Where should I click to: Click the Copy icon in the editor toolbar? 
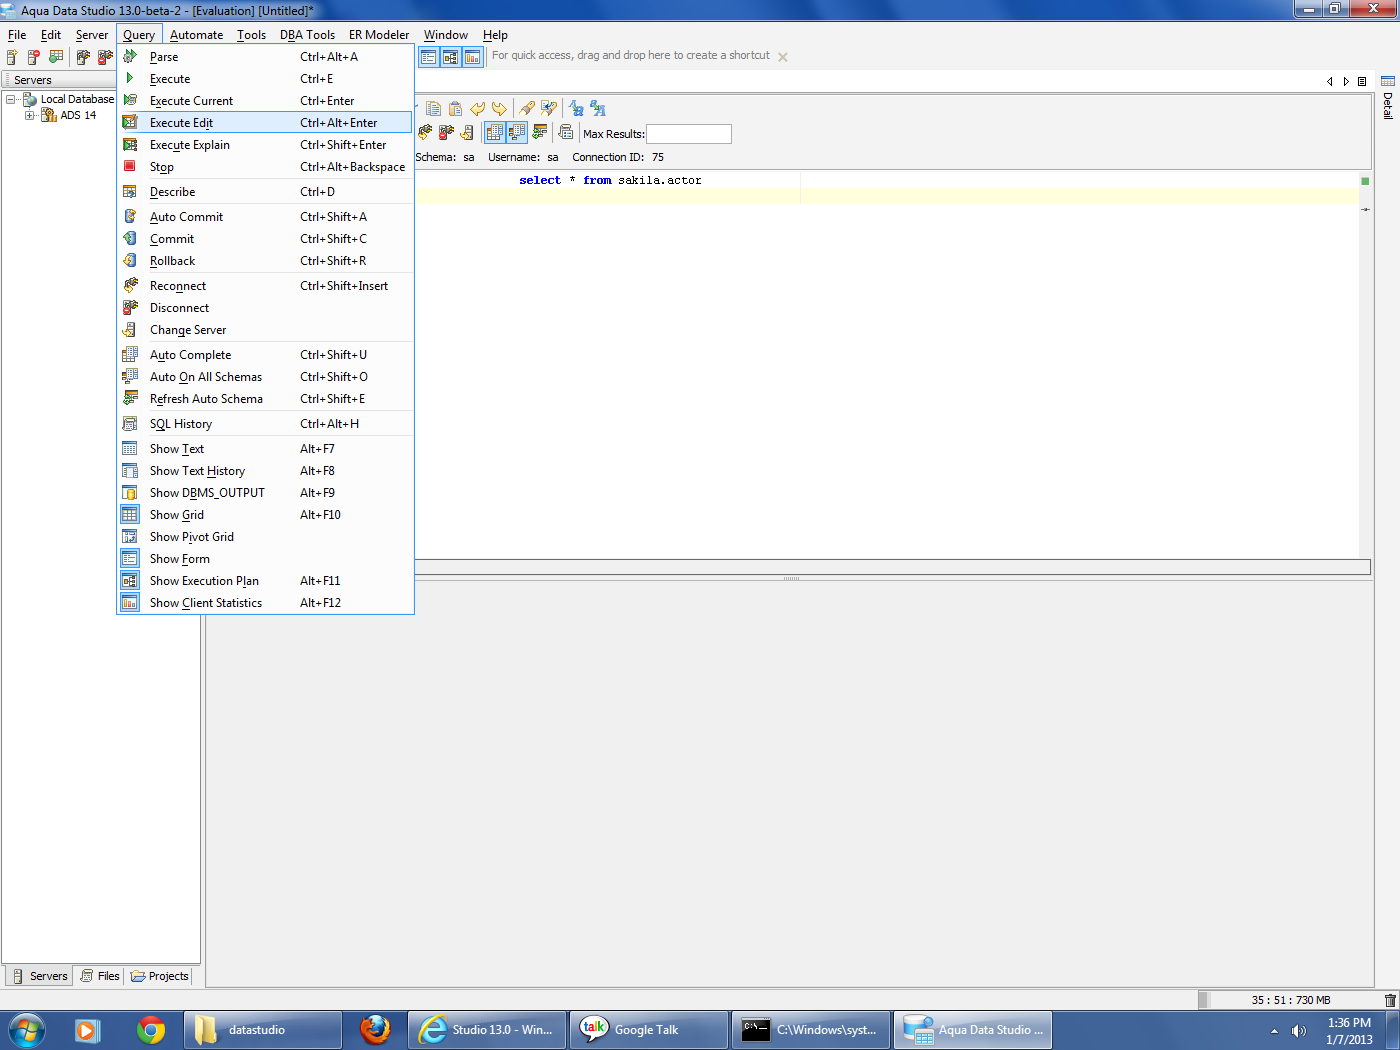click(x=434, y=108)
